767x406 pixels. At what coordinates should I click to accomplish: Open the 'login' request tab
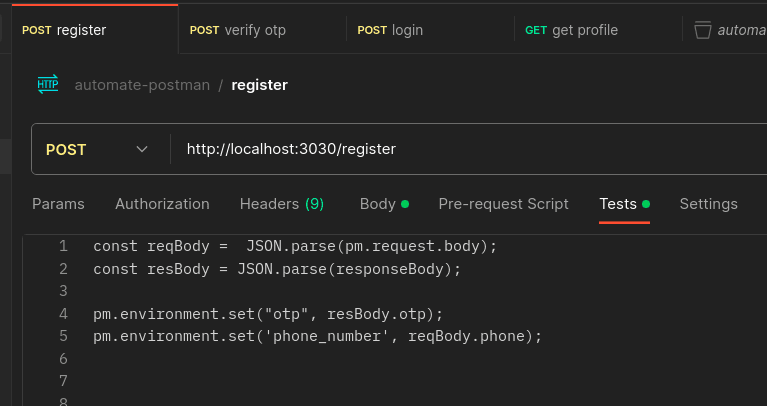(430, 30)
